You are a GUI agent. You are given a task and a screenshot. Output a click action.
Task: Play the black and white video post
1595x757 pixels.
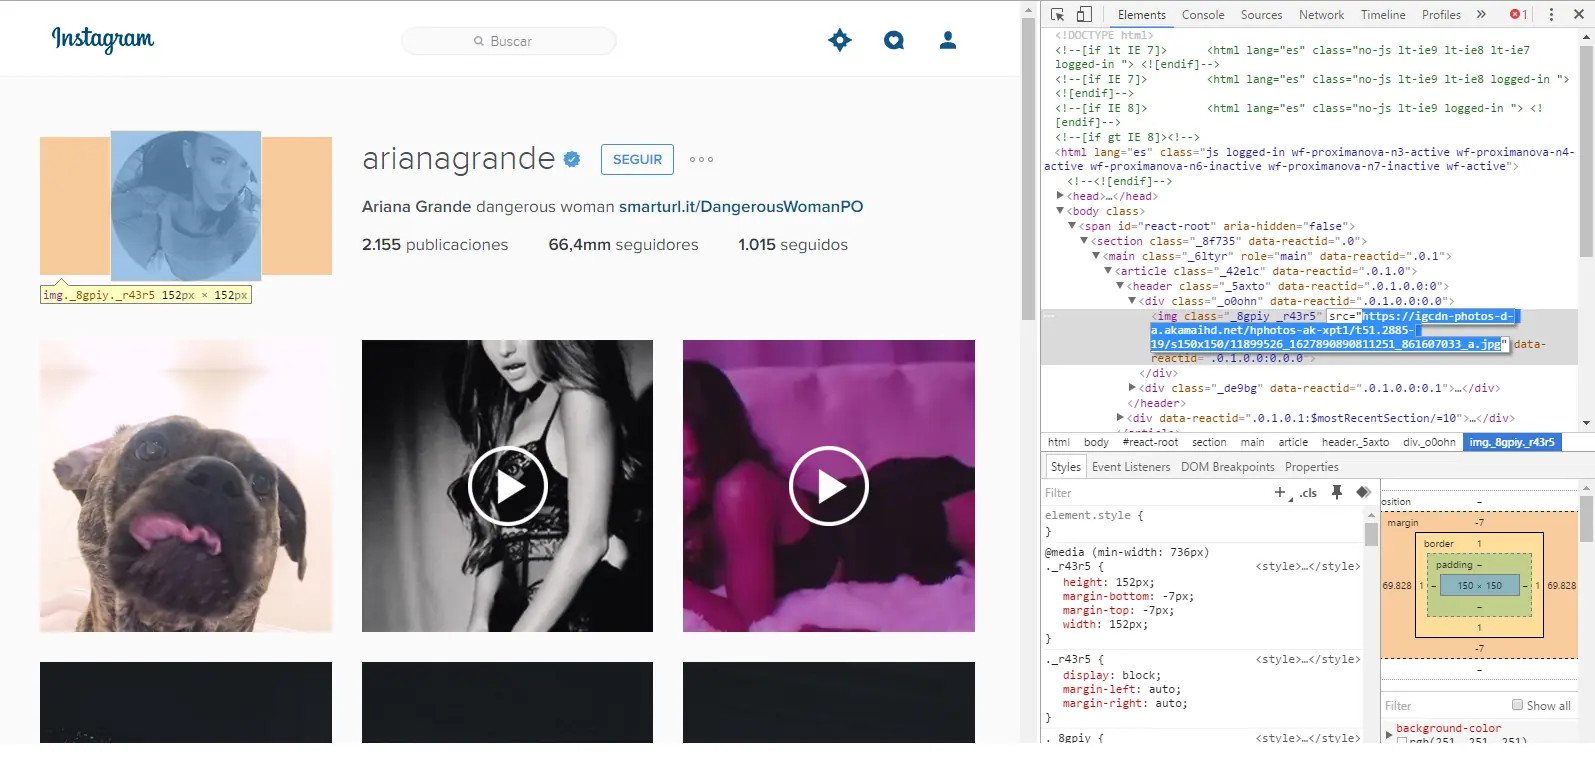[x=508, y=486]
